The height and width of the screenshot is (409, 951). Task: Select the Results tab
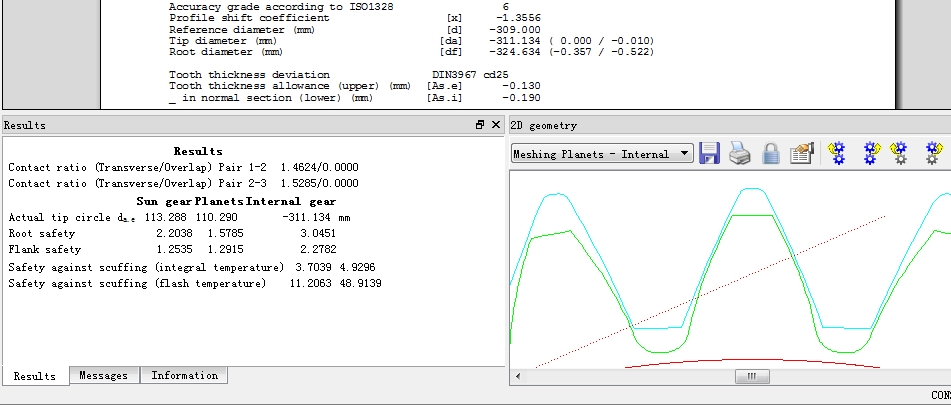coord(35,376)
